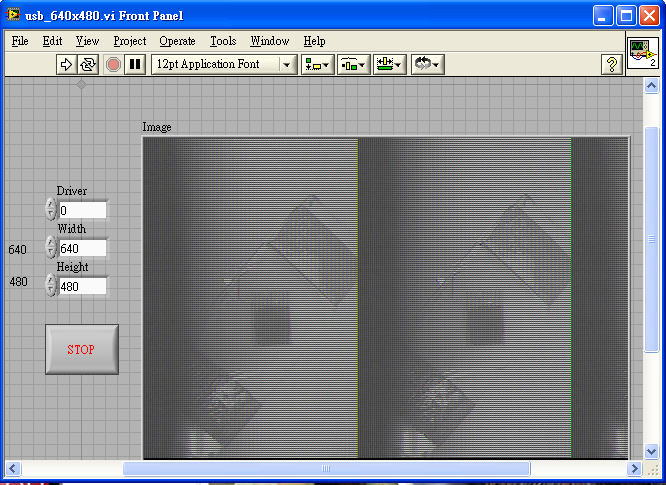The height and width of the screenshot is (485, 666).
Task: Open the View menu
Action: coord(87,41)
